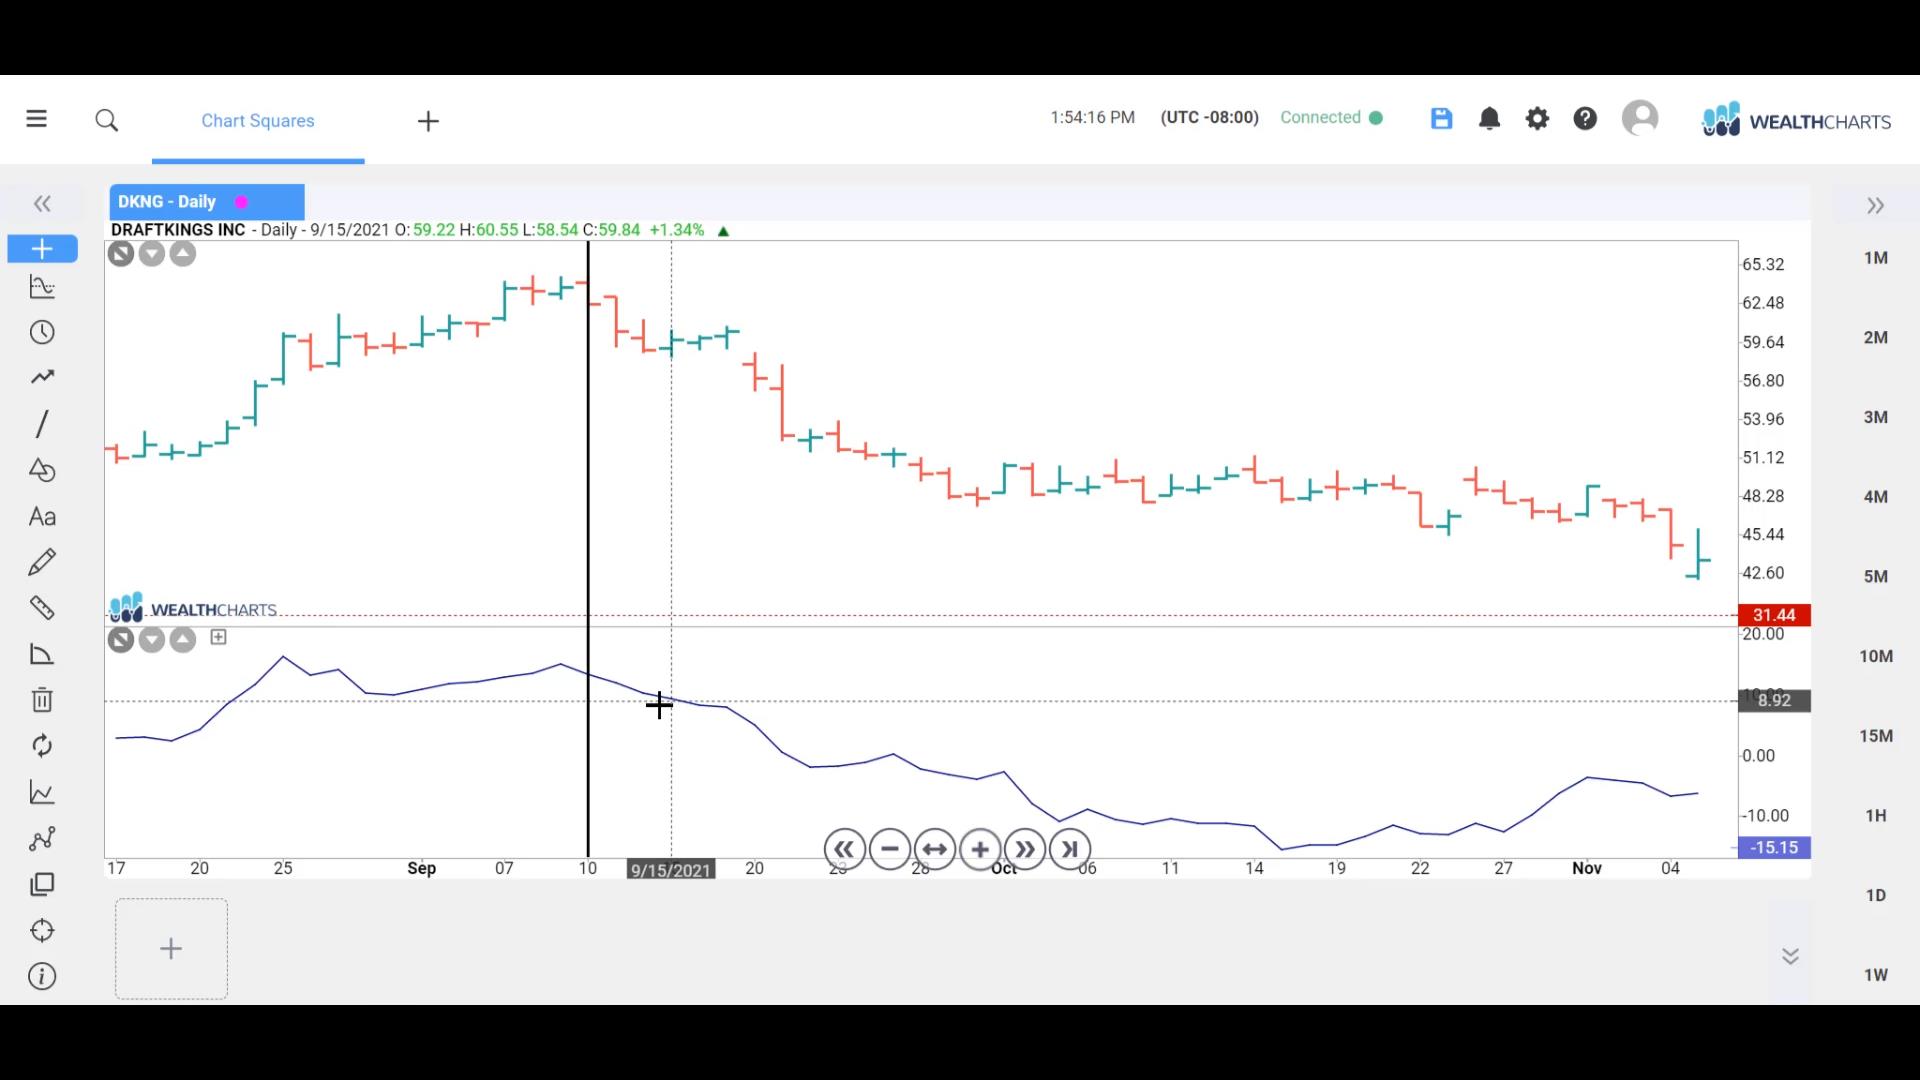1920x1080 pixels.
Task: Set timeframe to 2M
Action: click(x=1876, y=338)
